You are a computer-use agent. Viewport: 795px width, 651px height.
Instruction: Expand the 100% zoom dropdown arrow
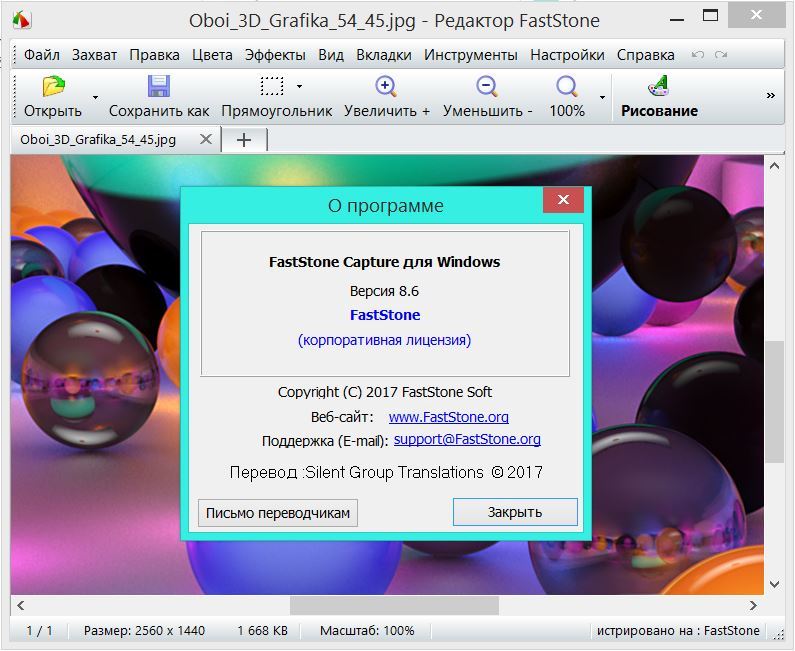click(x=602, y=97)
